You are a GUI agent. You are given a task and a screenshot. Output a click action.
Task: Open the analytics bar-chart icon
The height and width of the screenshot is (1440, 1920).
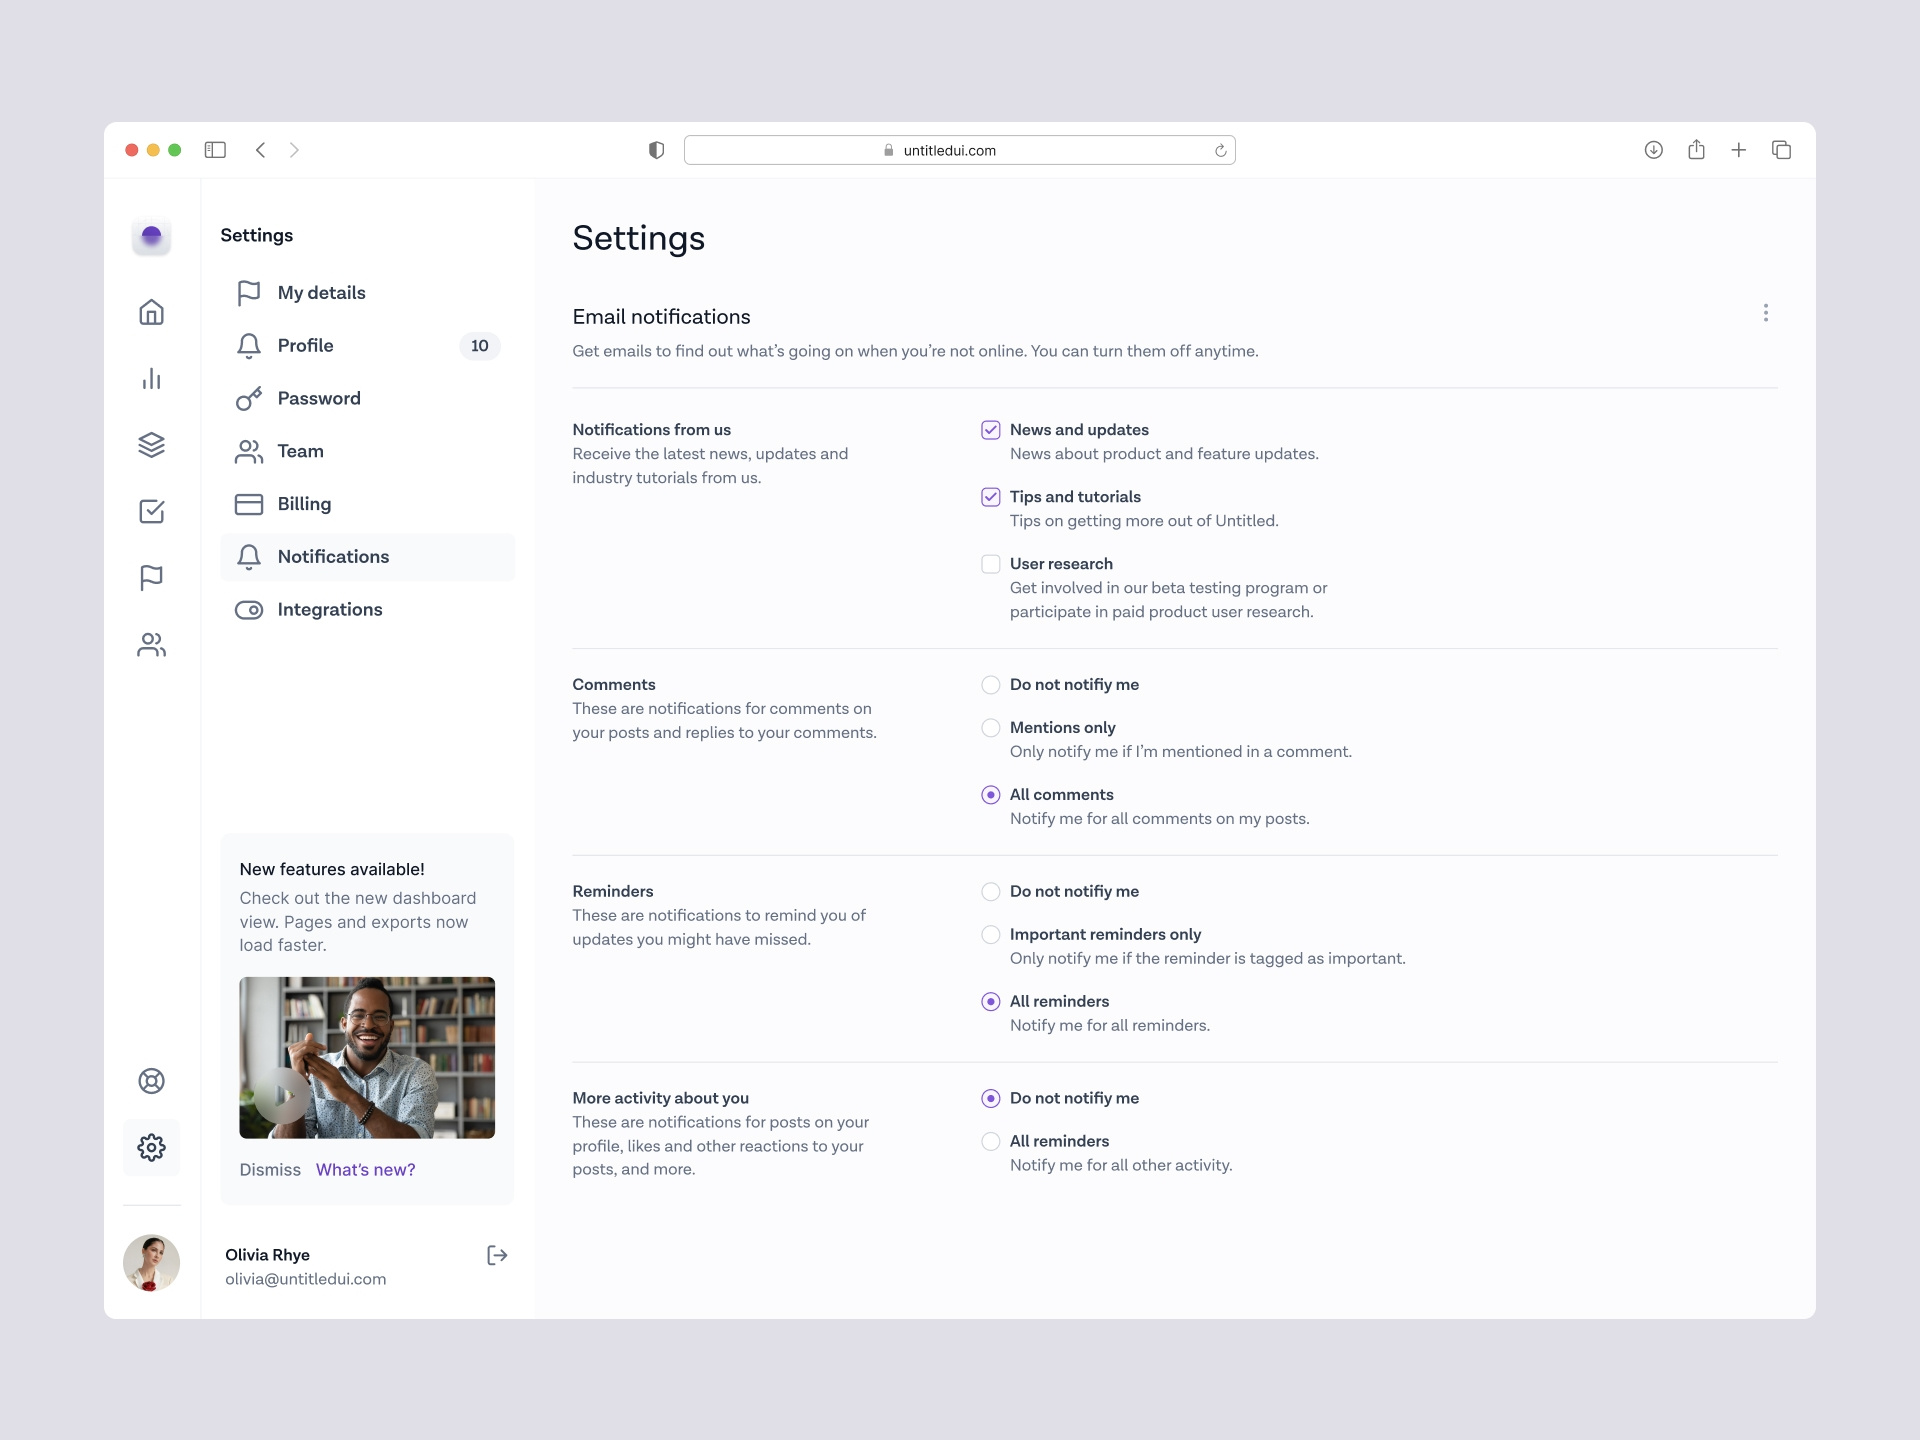coord(151,378)
